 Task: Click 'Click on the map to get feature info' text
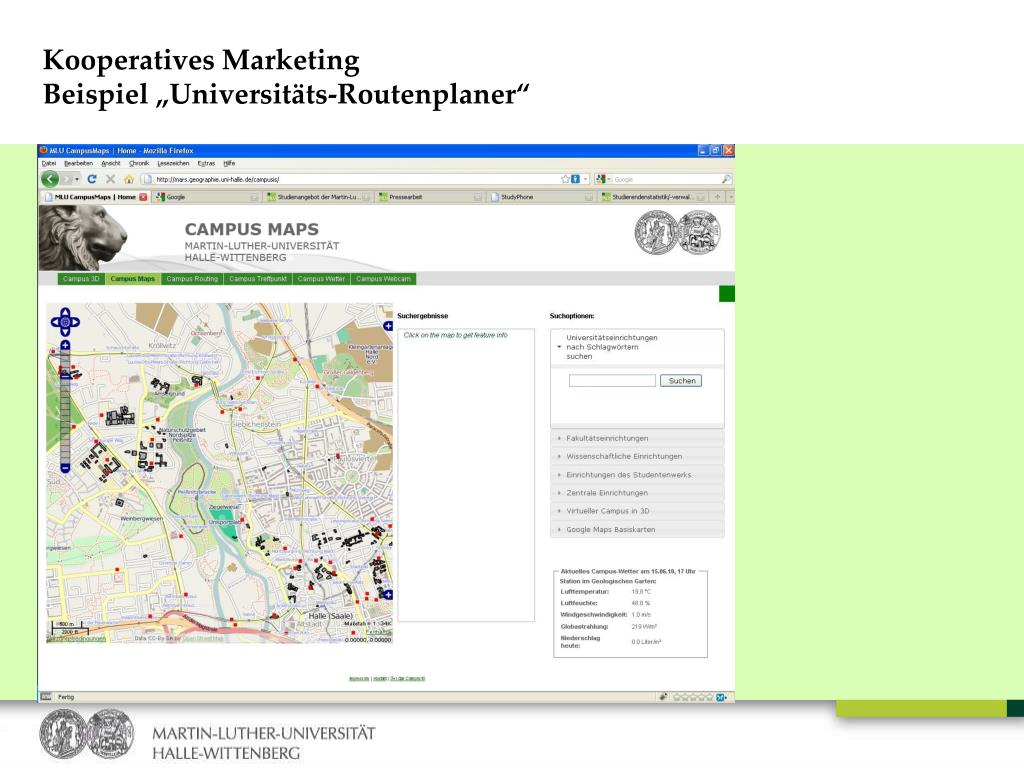coord(455,335)
